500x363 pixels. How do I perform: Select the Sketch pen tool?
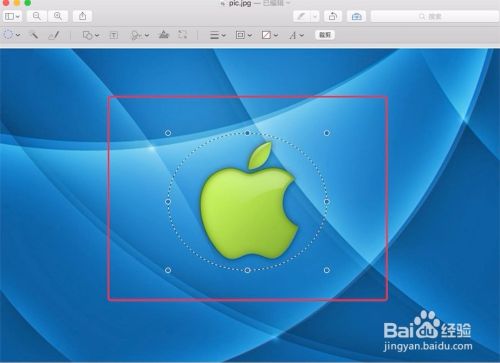[x=54, y=35]
